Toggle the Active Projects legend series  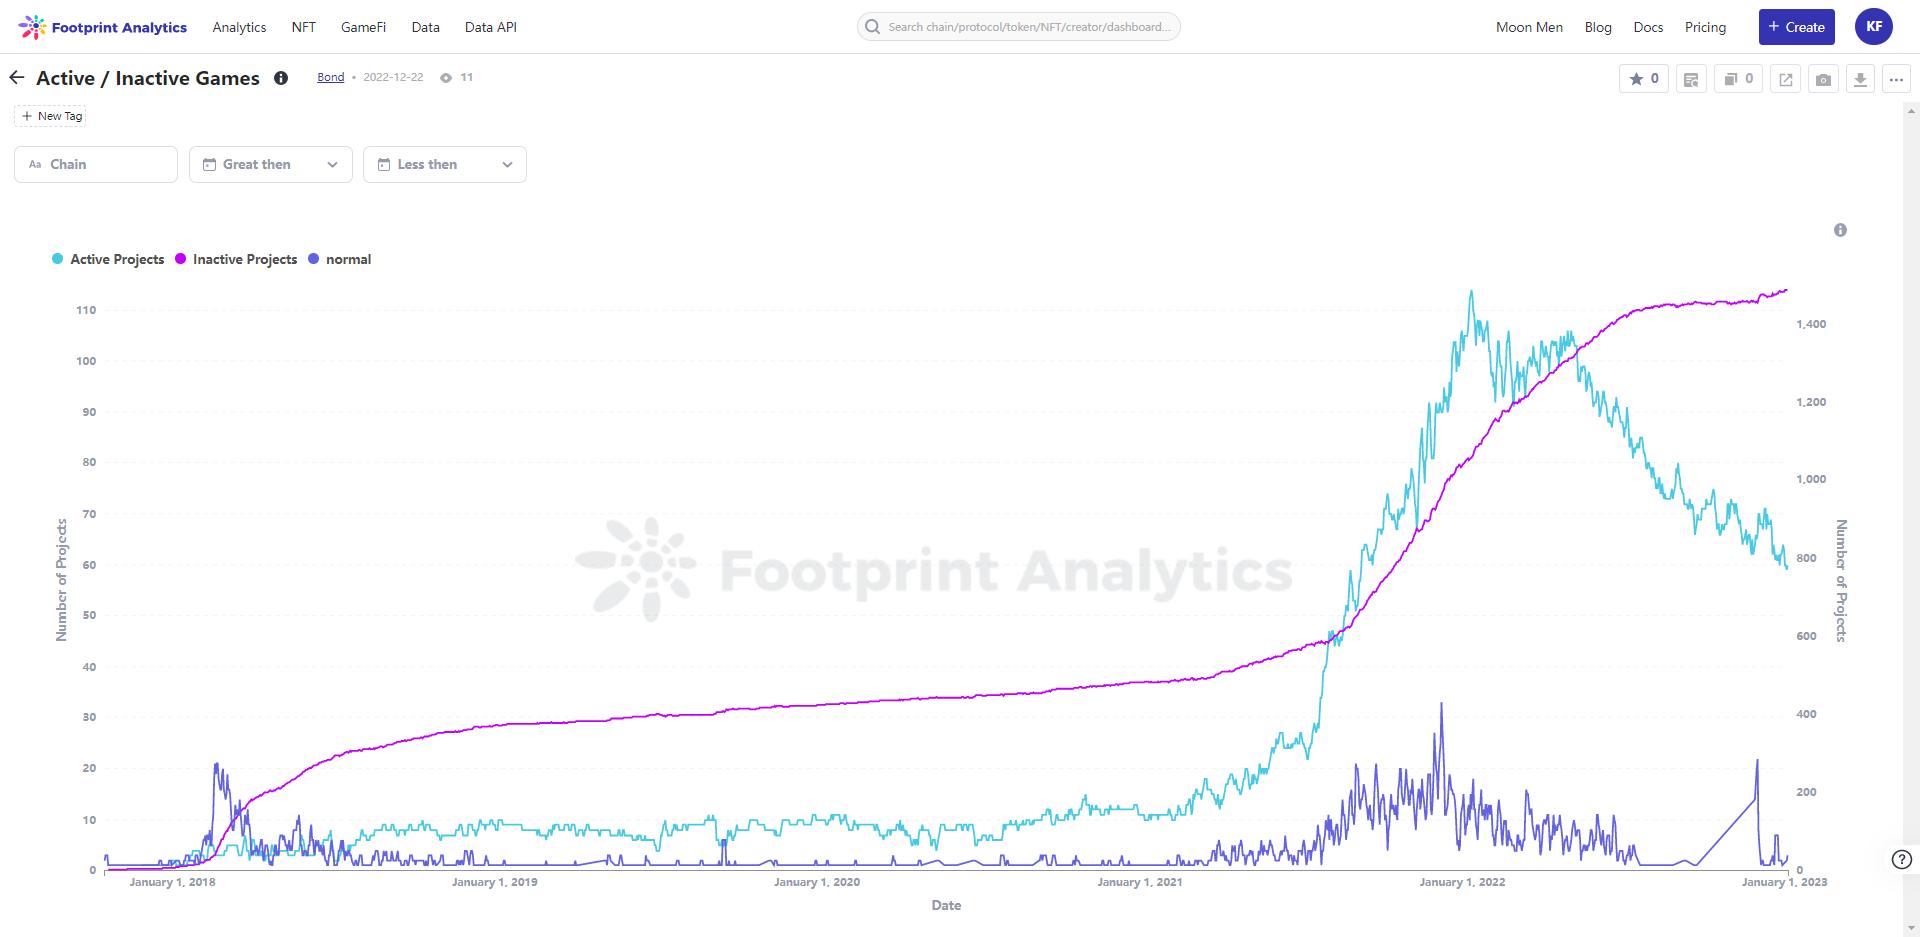[108, 259]
